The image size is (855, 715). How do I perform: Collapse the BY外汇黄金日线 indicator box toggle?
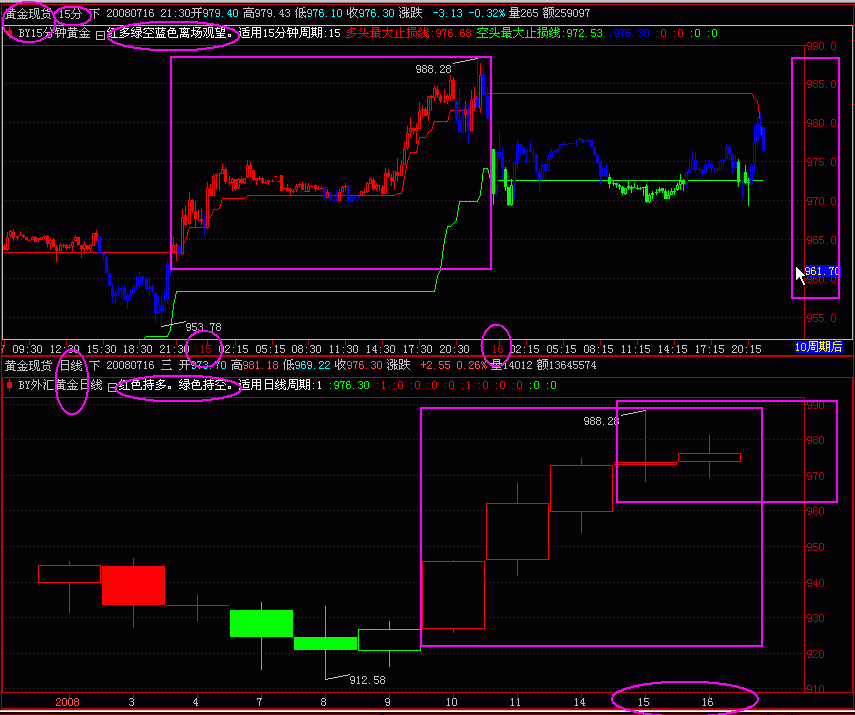point(112,387)
